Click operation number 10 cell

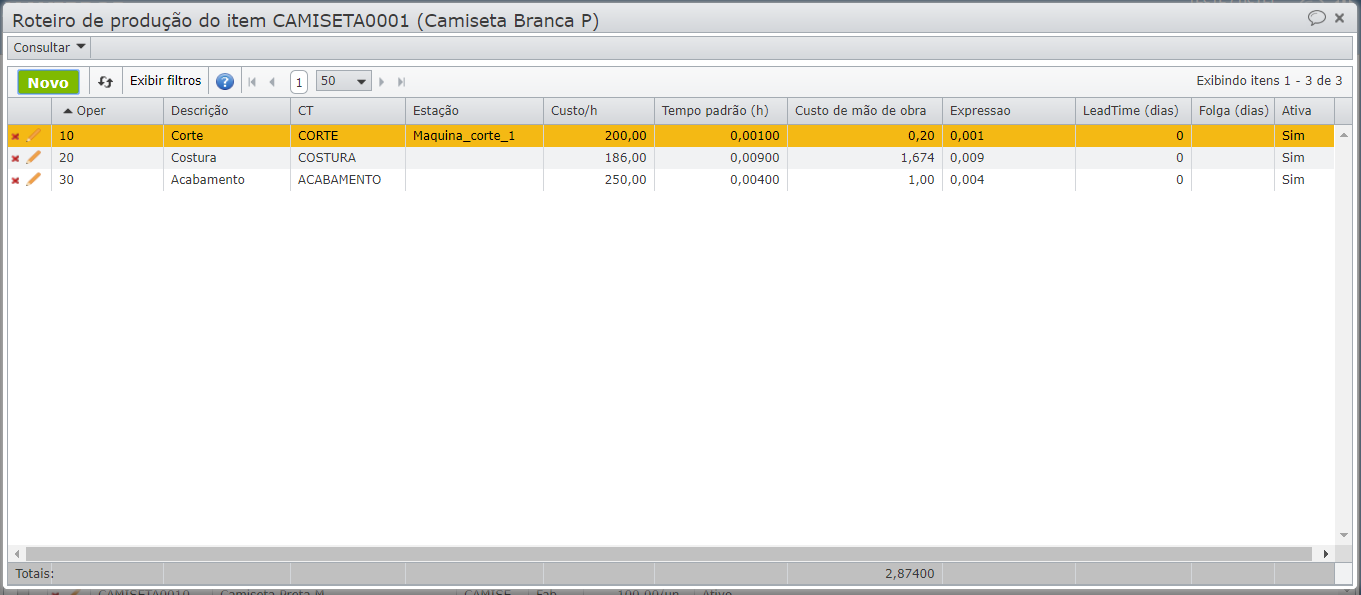(x=107, y=136)
